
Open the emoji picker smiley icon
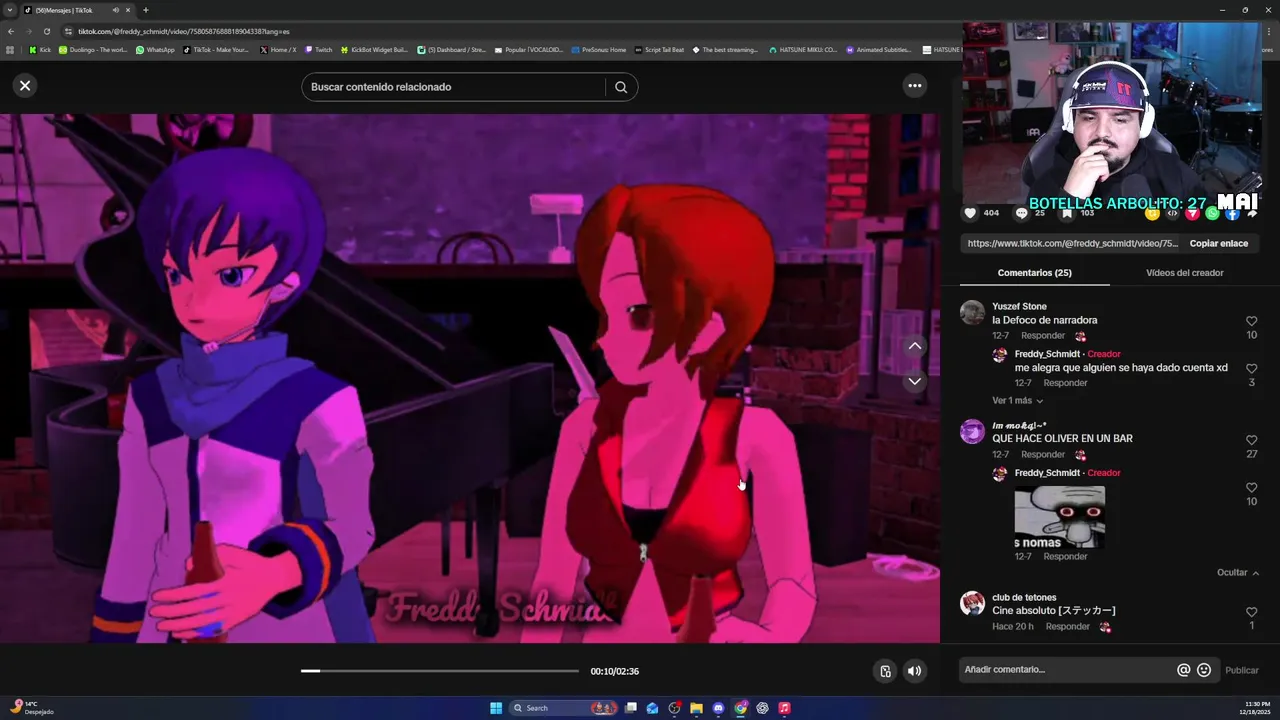pos(1204,670)
